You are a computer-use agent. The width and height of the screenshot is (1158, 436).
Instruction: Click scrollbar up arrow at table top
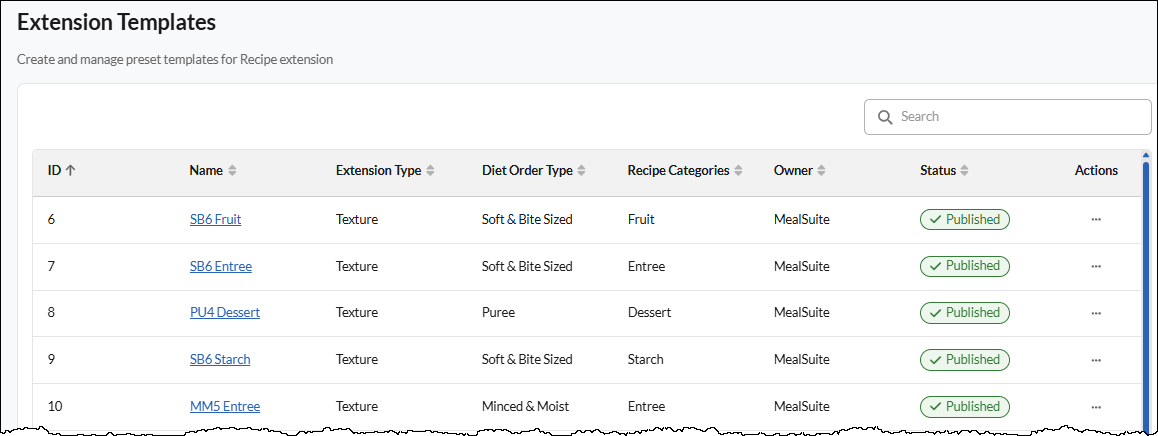coord(1146,155)
